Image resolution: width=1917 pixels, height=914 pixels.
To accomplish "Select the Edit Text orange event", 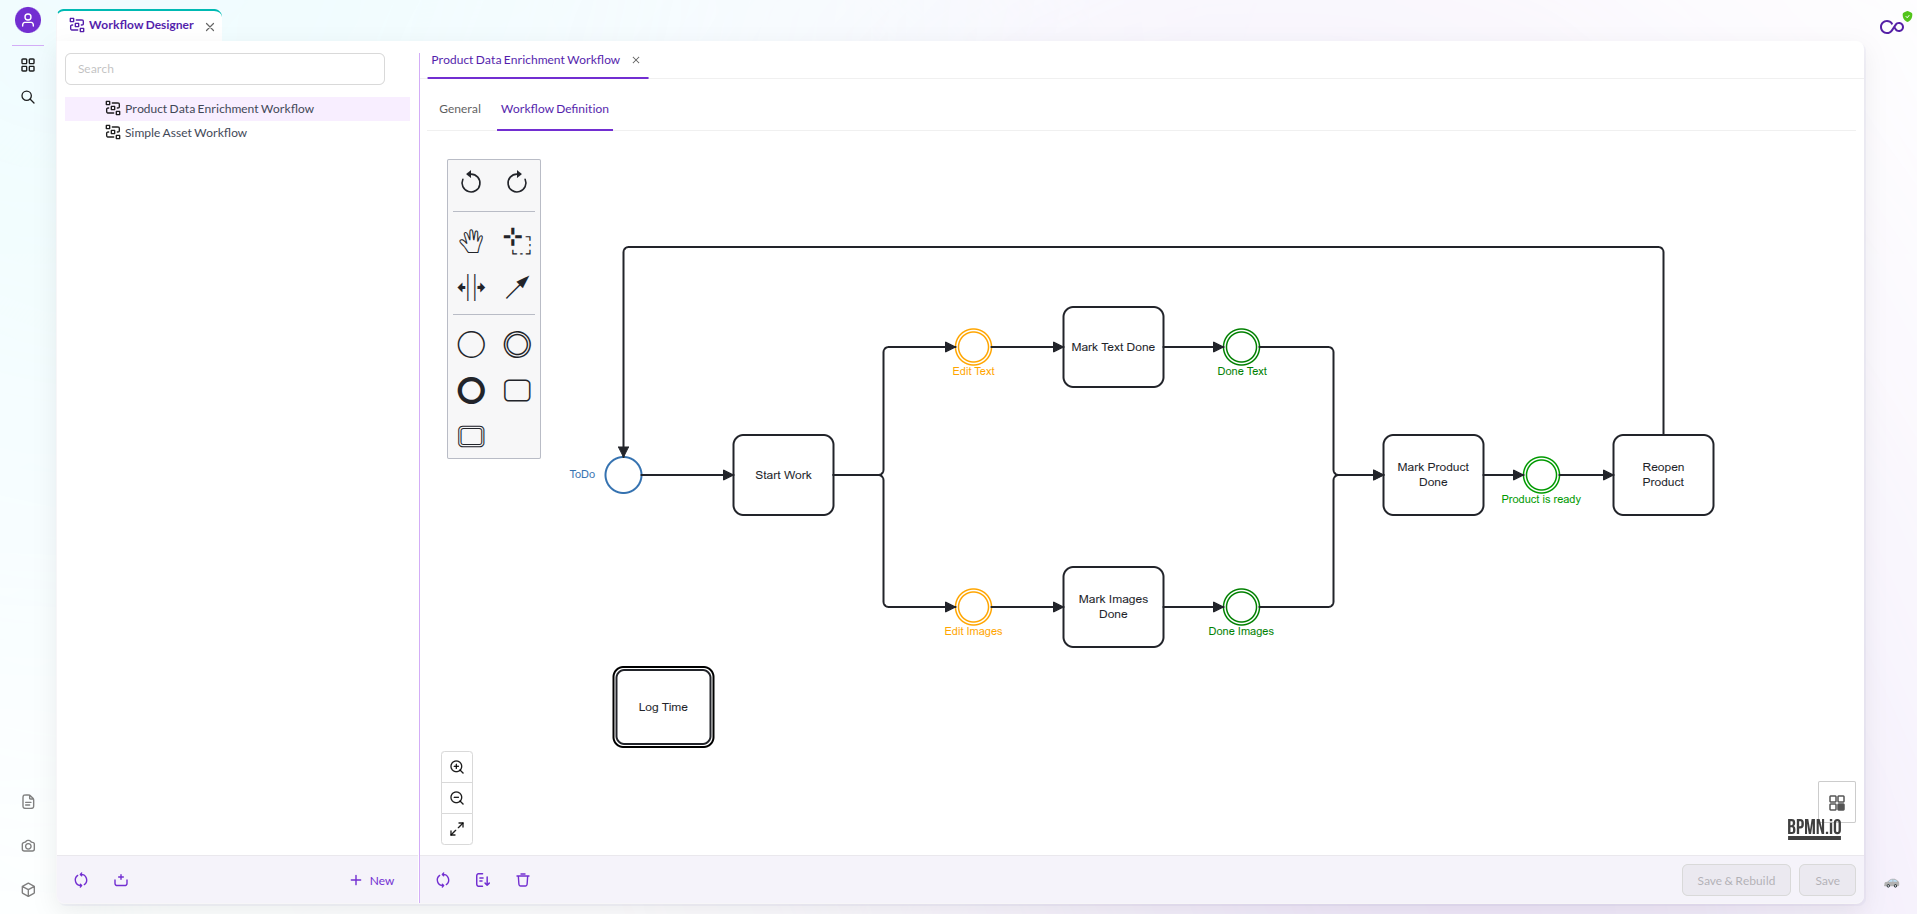I will pyautogui.click(x=973, y=347).
